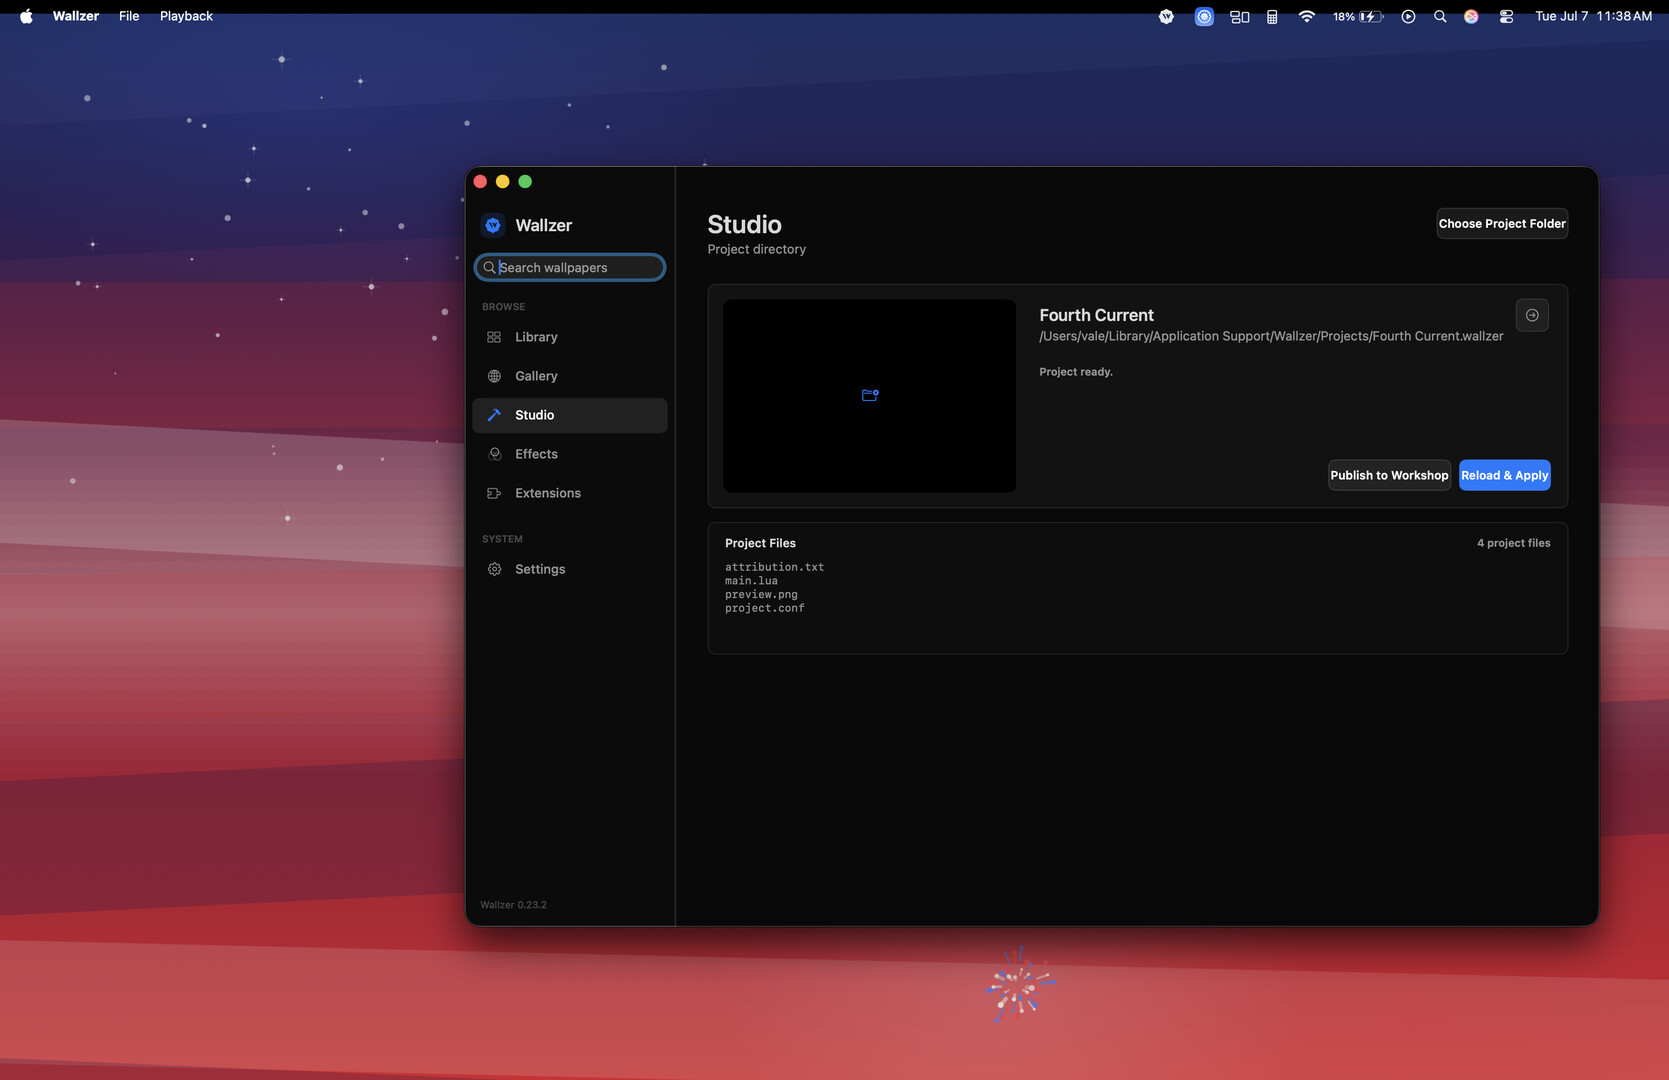Click the blue circular menu bar icon
This screenshot has height=1080, width=1669.
click(1204, 16)
